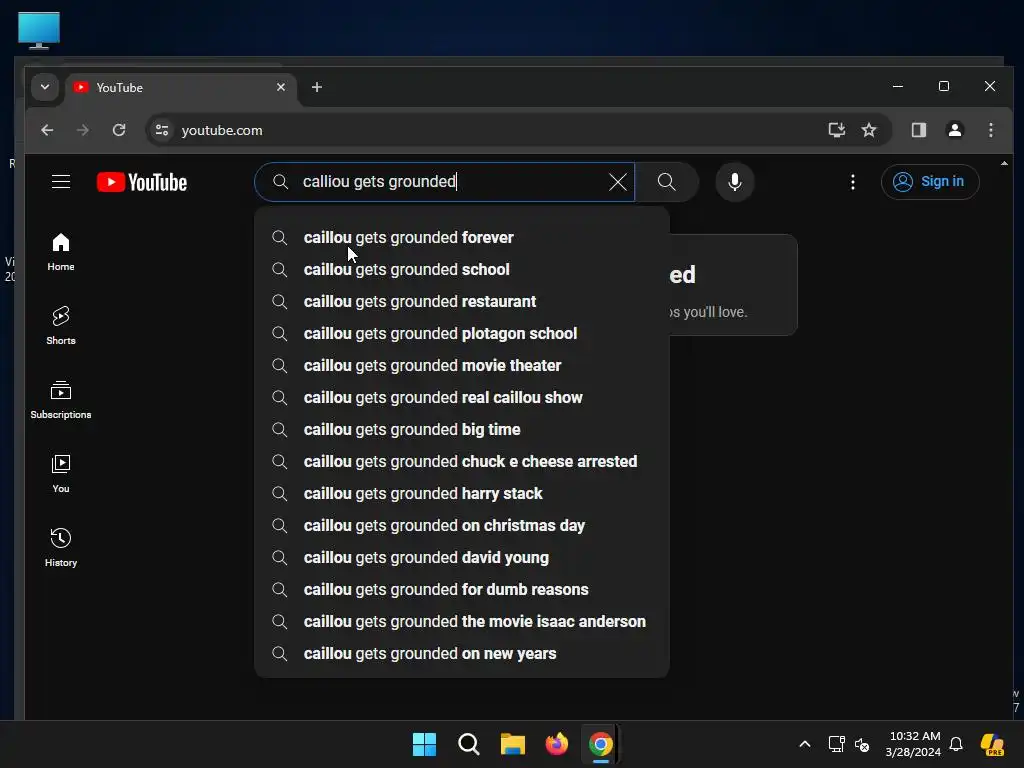Open the You section in sidebar
Image resolution: width=1024 pixels, height=768 pixels.
point(61,473)
